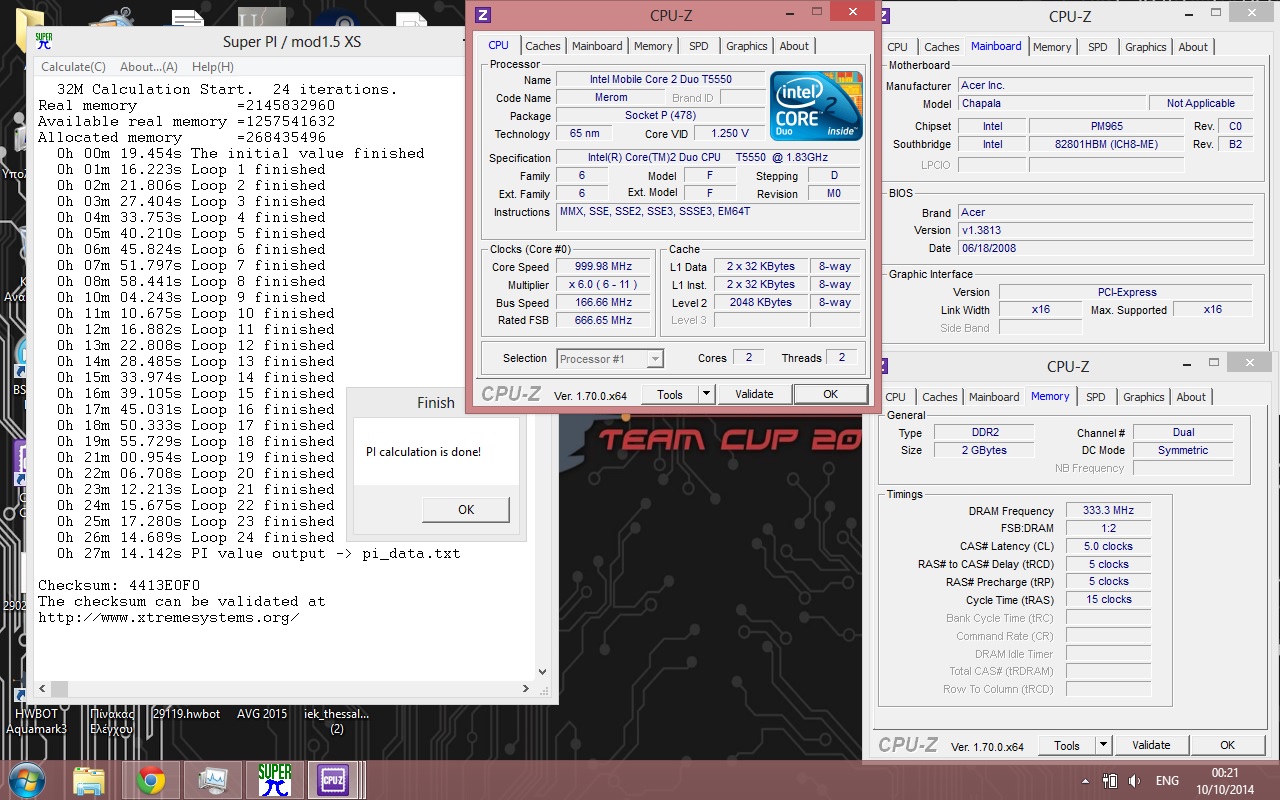Click OK in Memory CPU-Z window

[x=1227, y=745]
